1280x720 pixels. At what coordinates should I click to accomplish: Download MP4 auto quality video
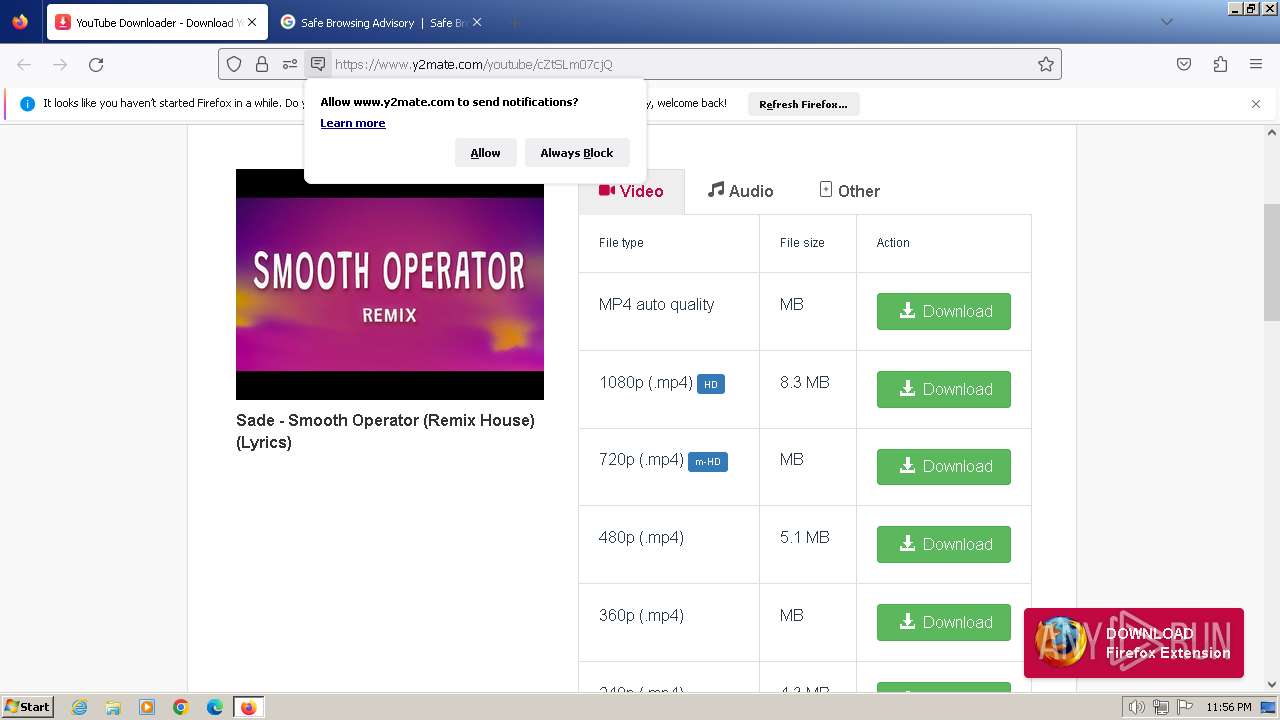pyautogui.click(x=944, y=311)
